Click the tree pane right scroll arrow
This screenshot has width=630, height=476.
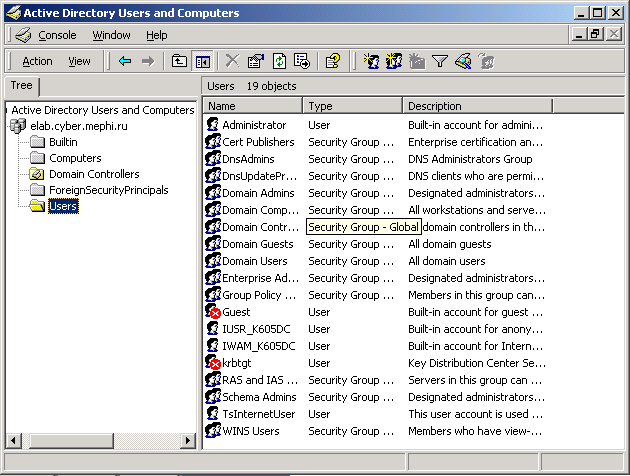(187, 441)
